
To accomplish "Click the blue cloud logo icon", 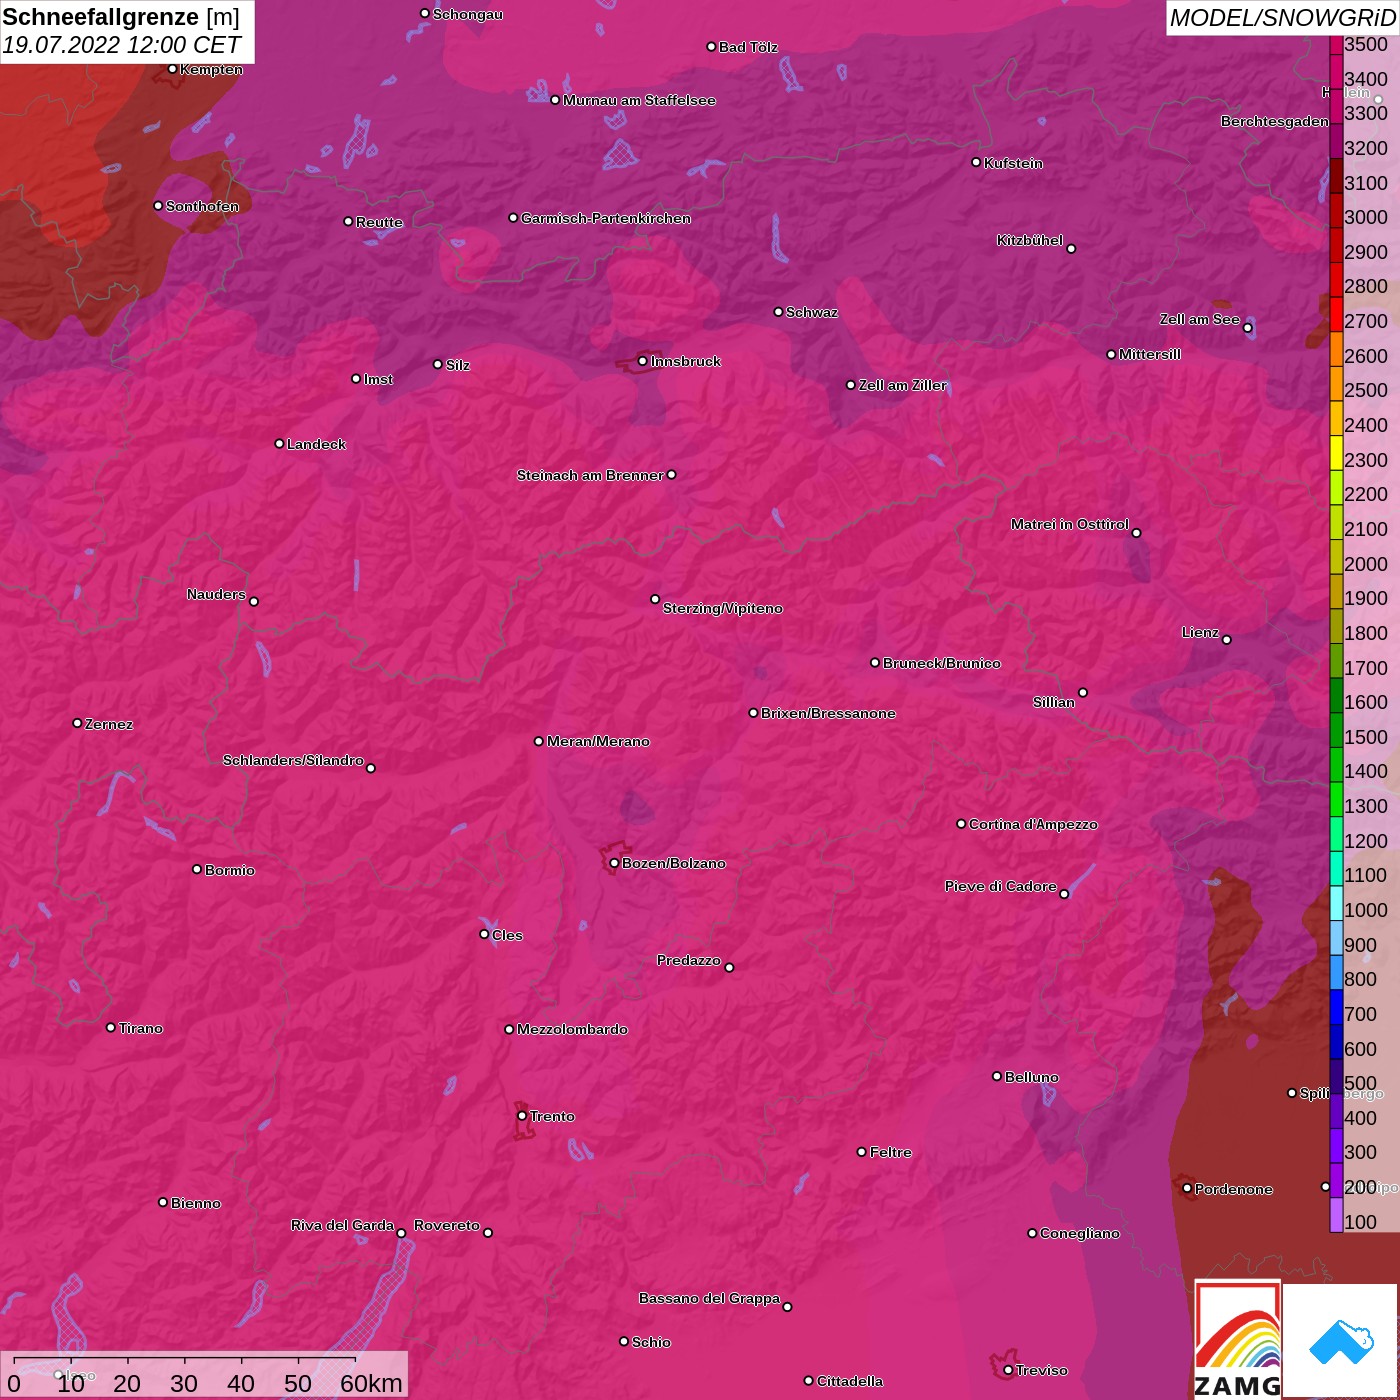I will click(x=1341, y=1341).
